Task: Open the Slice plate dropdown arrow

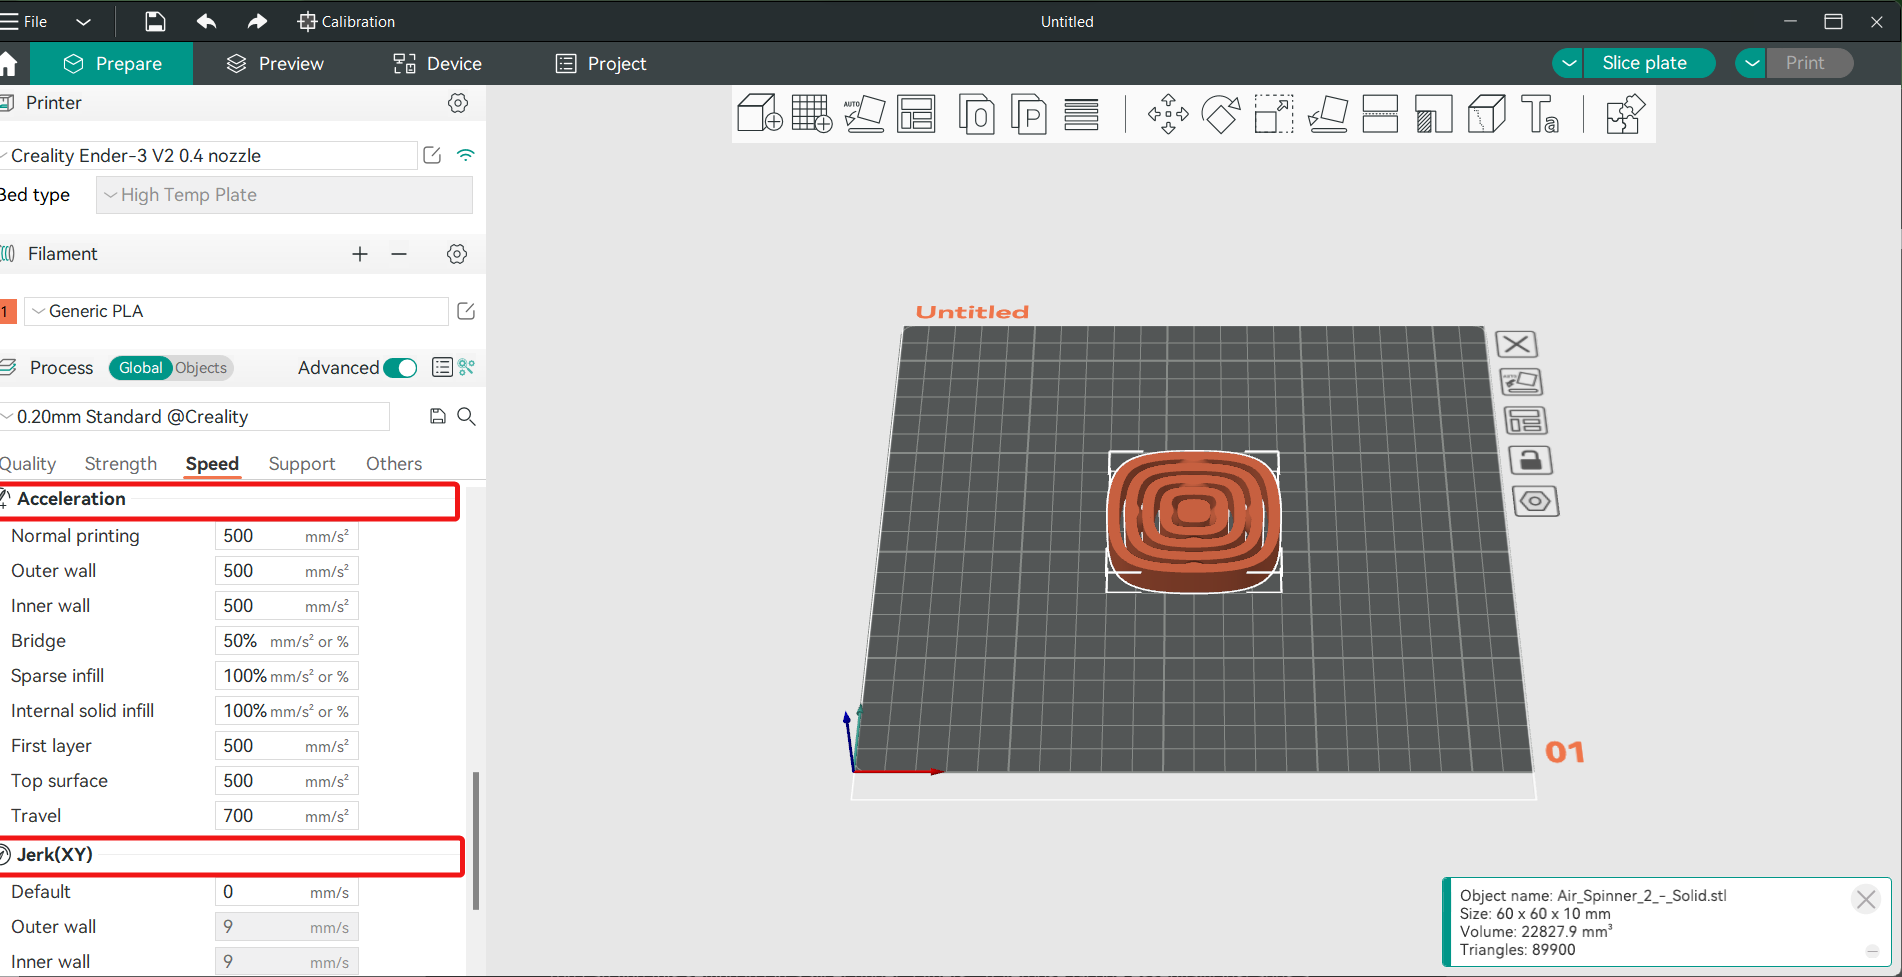Action: click(1569, 63)
